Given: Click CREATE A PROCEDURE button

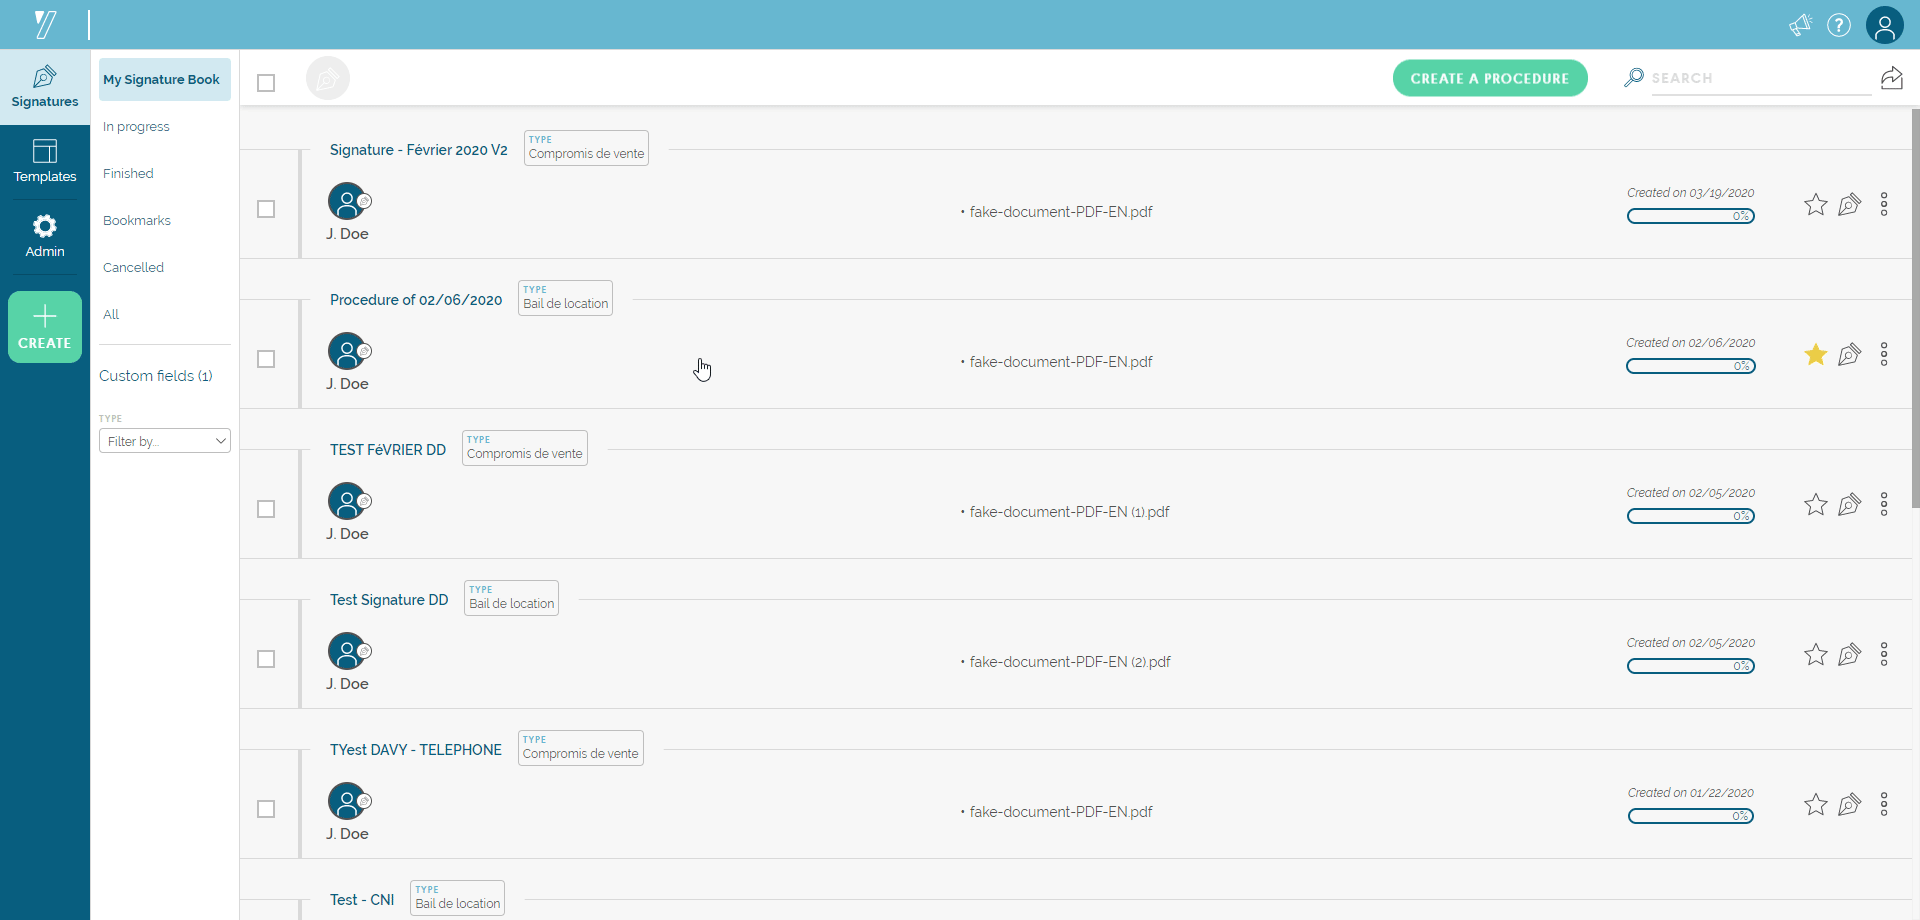Looking at the screenshot, I should 1490,78.
